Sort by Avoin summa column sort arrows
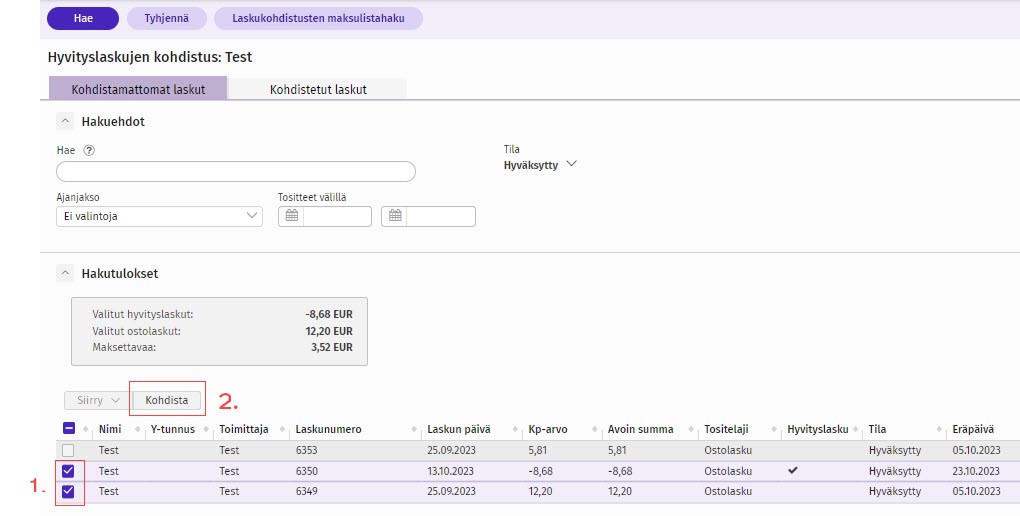 (x=691, y=429)
